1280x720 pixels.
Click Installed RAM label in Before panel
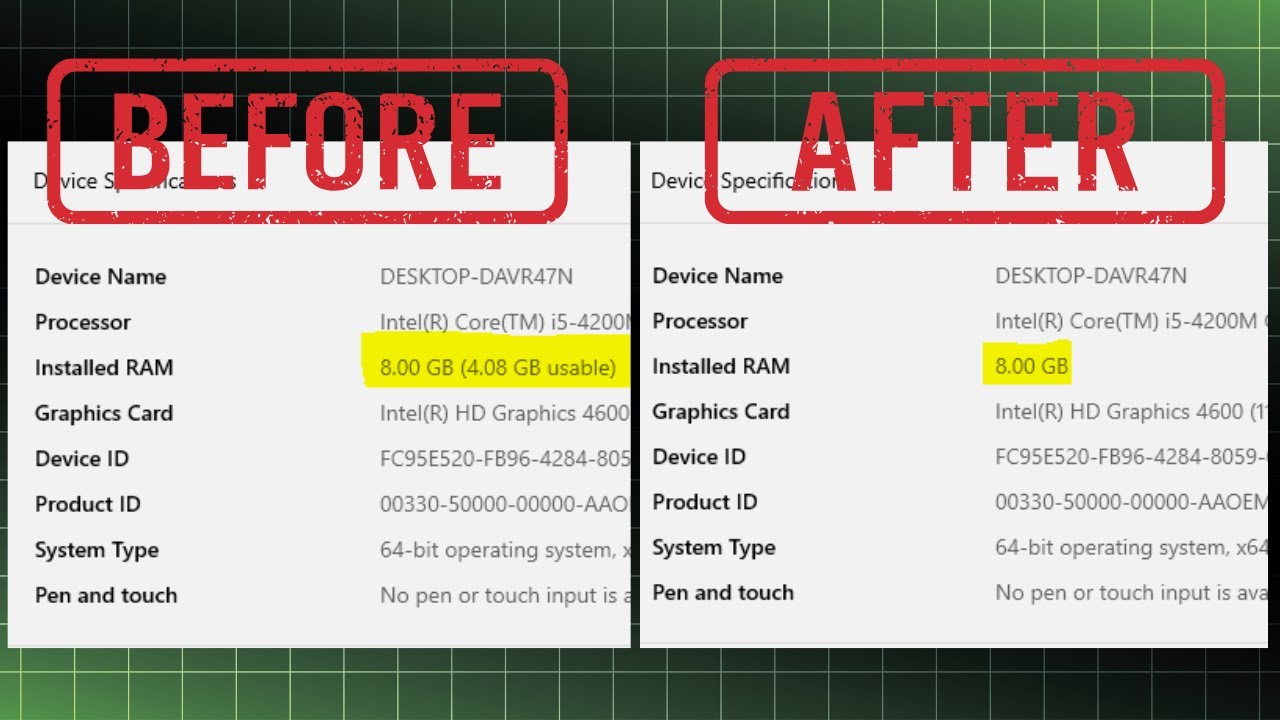pyautogui.click(x=104, y=368)
